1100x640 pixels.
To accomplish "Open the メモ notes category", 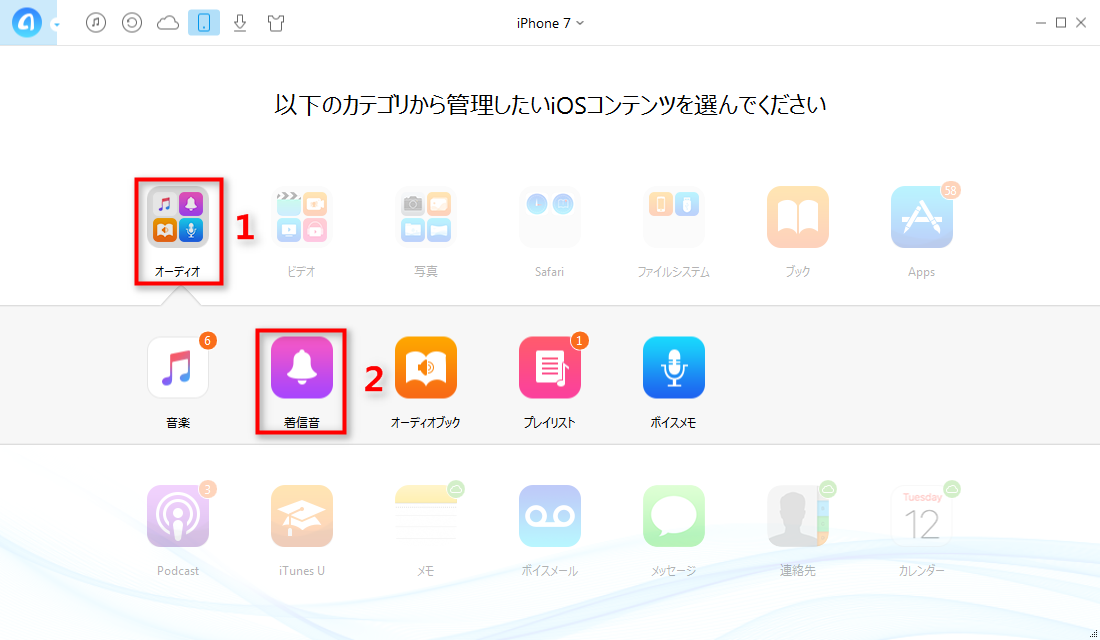I will click(x=426, y=516).
